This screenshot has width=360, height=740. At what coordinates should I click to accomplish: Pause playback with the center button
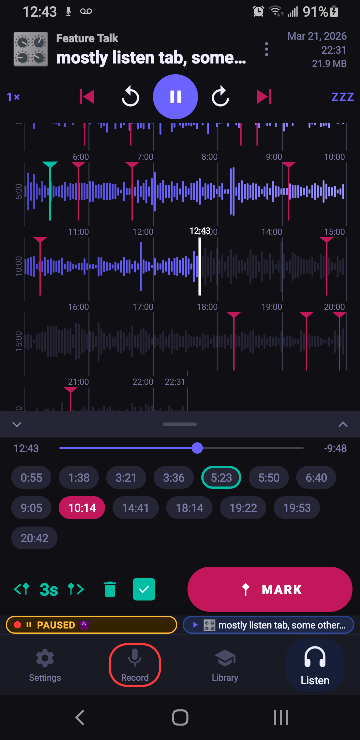coord(175,97)
